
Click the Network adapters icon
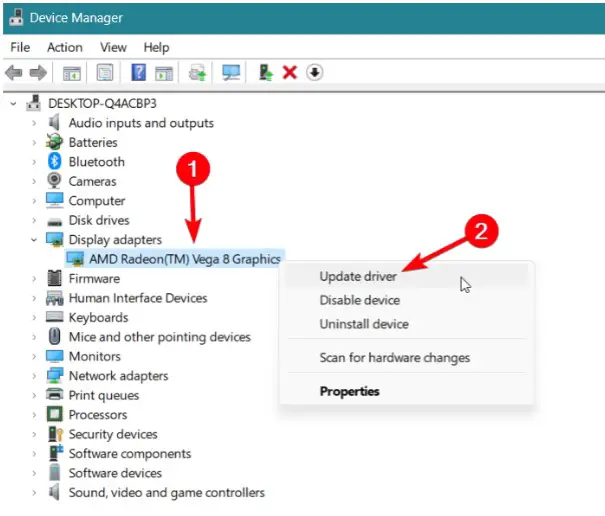pyautogui.click(x=54, y=375)
